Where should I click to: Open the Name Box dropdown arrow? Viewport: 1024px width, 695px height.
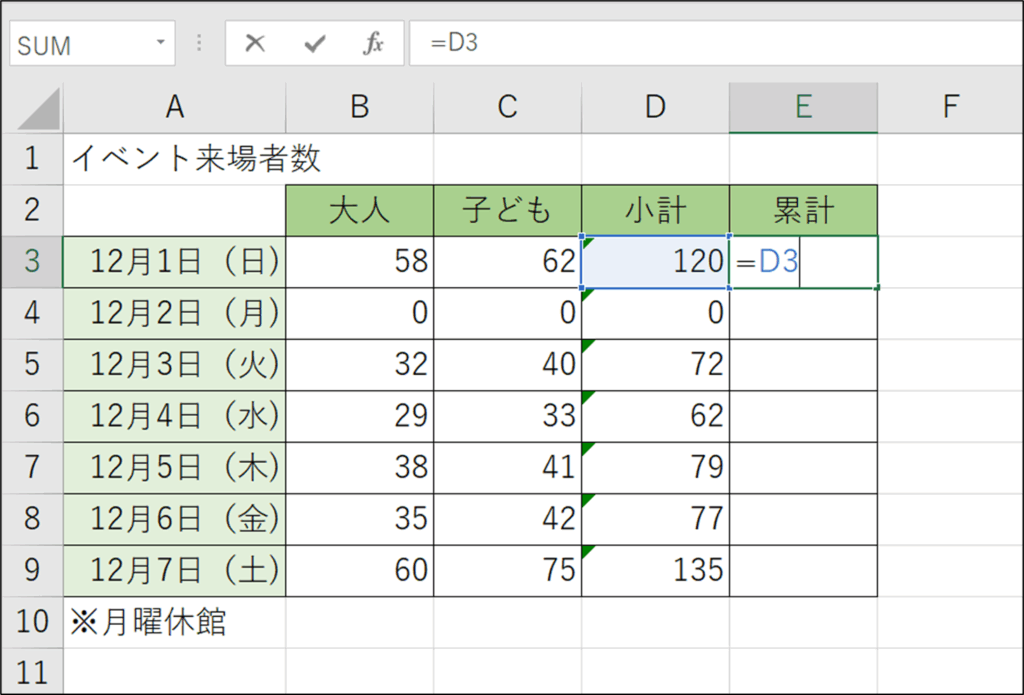[x=160, y=42]
